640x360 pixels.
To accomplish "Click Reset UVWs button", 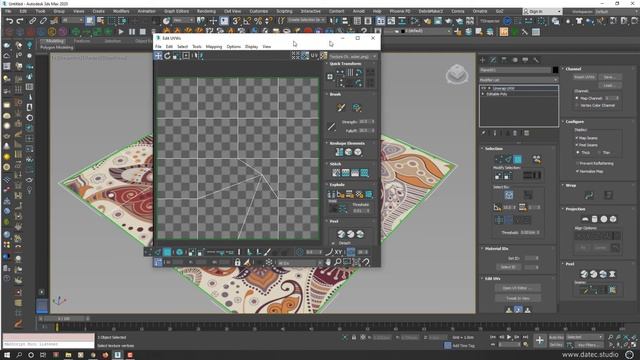I will 584,77.
